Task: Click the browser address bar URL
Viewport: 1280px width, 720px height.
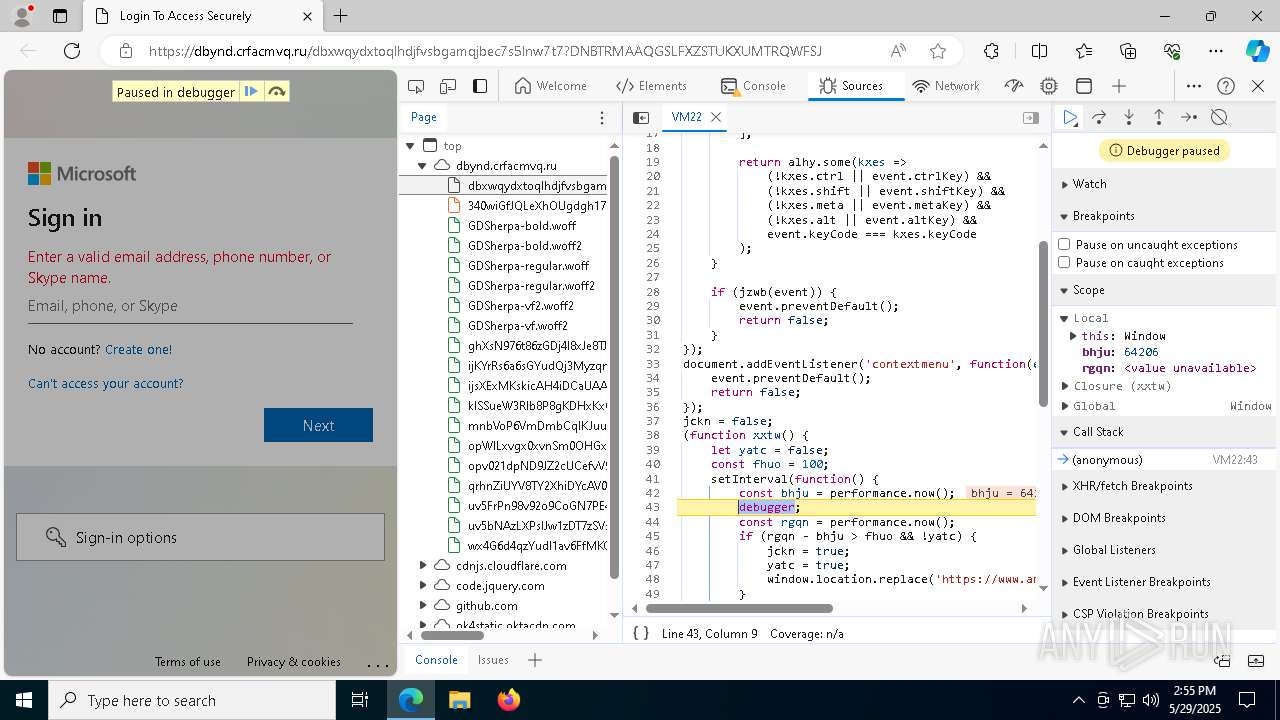Action: (x=485, y=51)
